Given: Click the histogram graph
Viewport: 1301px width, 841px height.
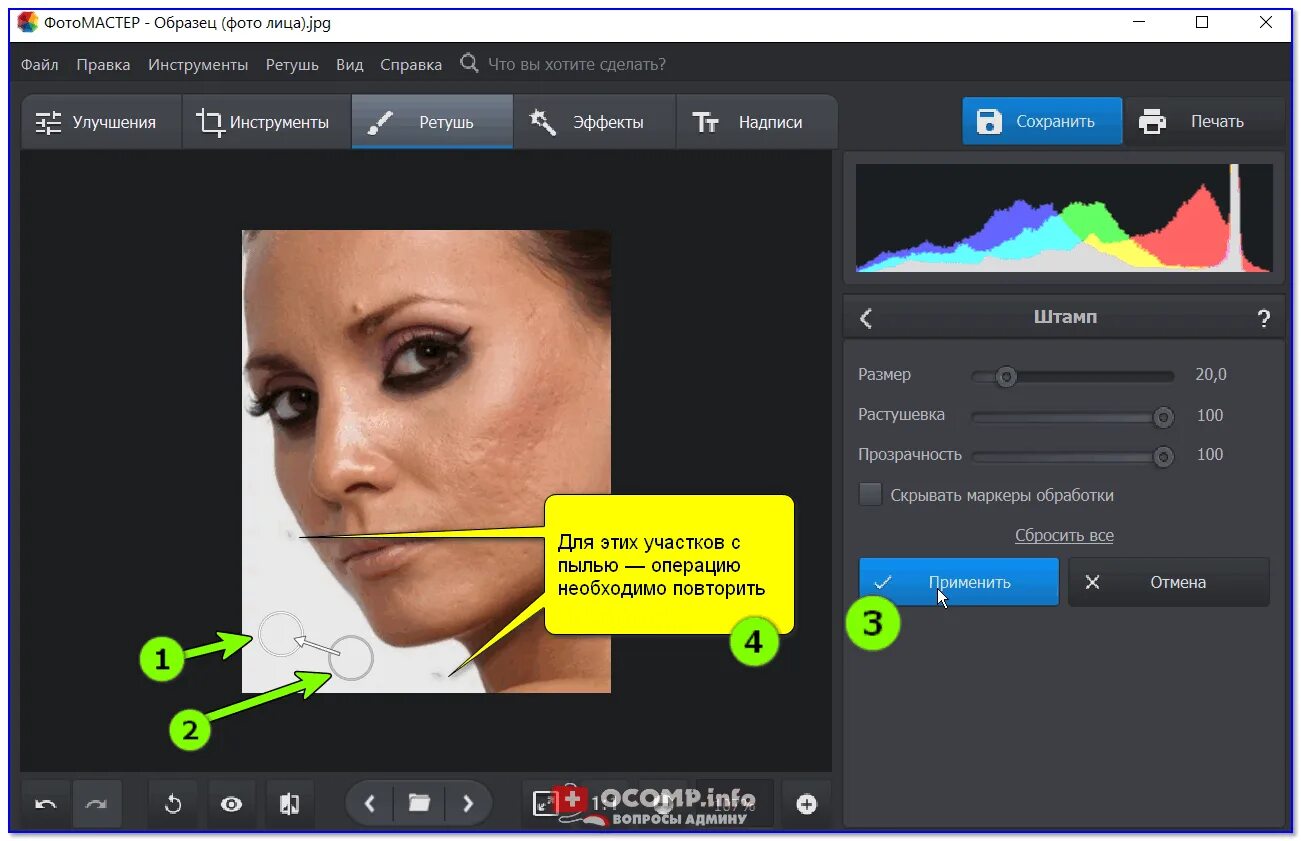Looking at the screenshot, I should 1064,218.
